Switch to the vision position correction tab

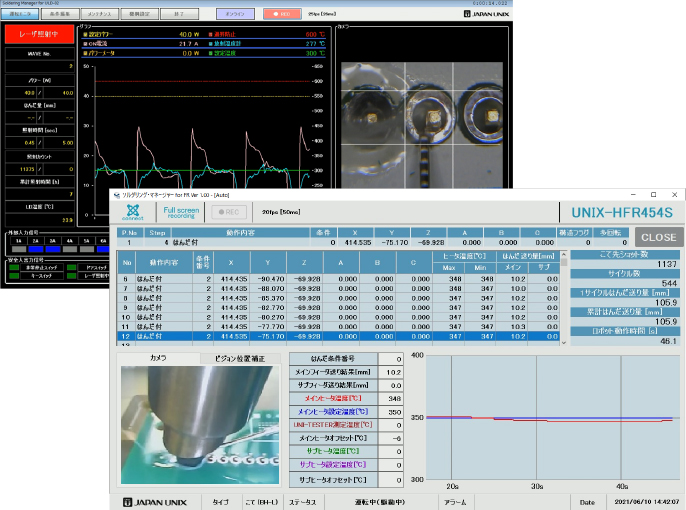(x=240, y=359)
